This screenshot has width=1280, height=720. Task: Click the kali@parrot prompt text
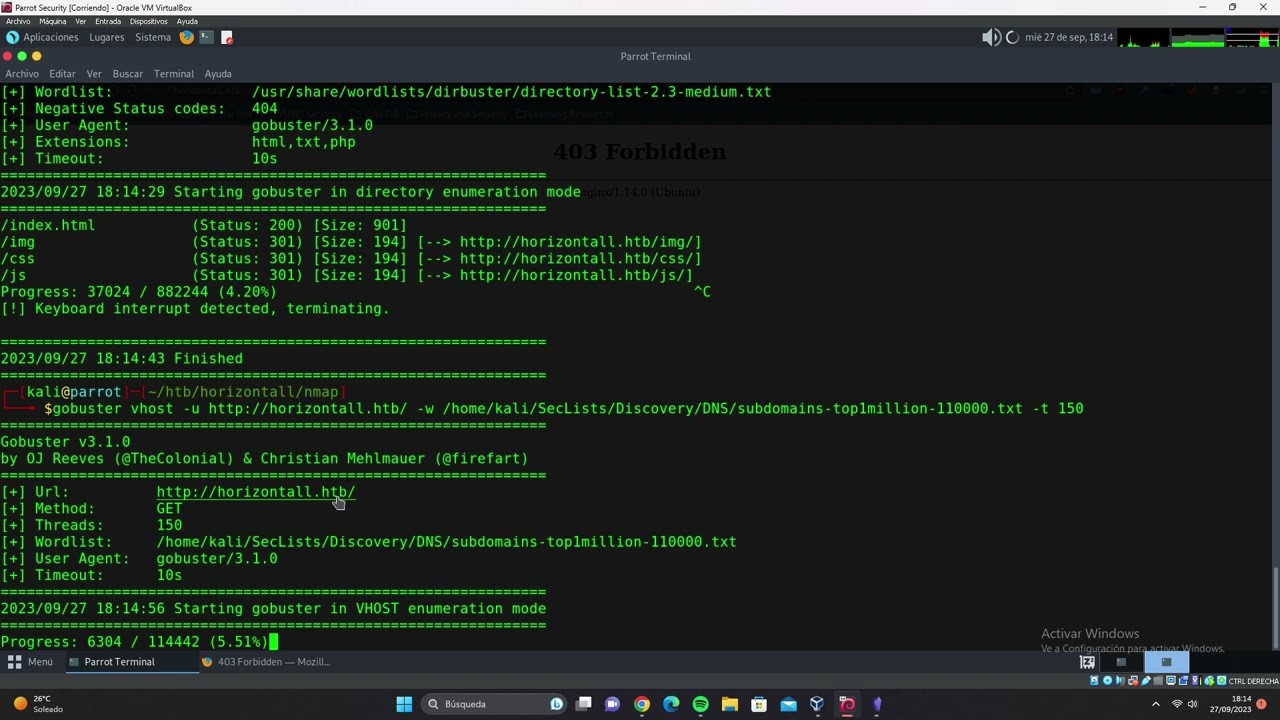[73, 392]
